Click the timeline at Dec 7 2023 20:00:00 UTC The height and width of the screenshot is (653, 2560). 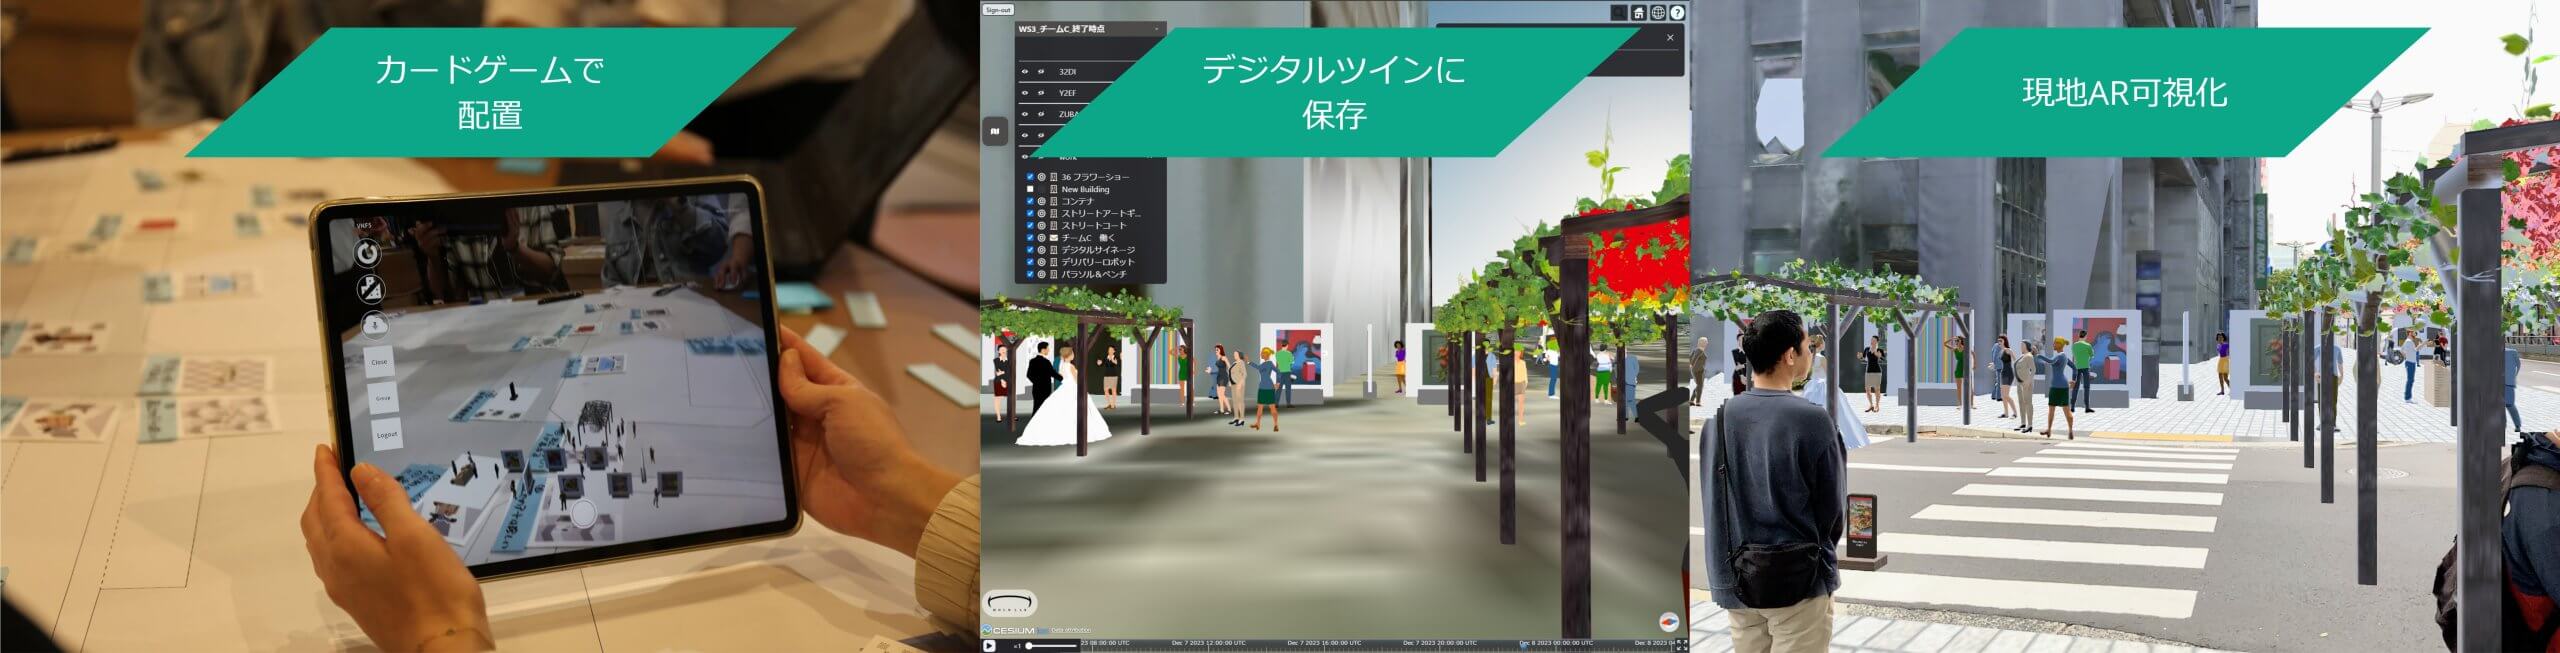pos(1441,643)
